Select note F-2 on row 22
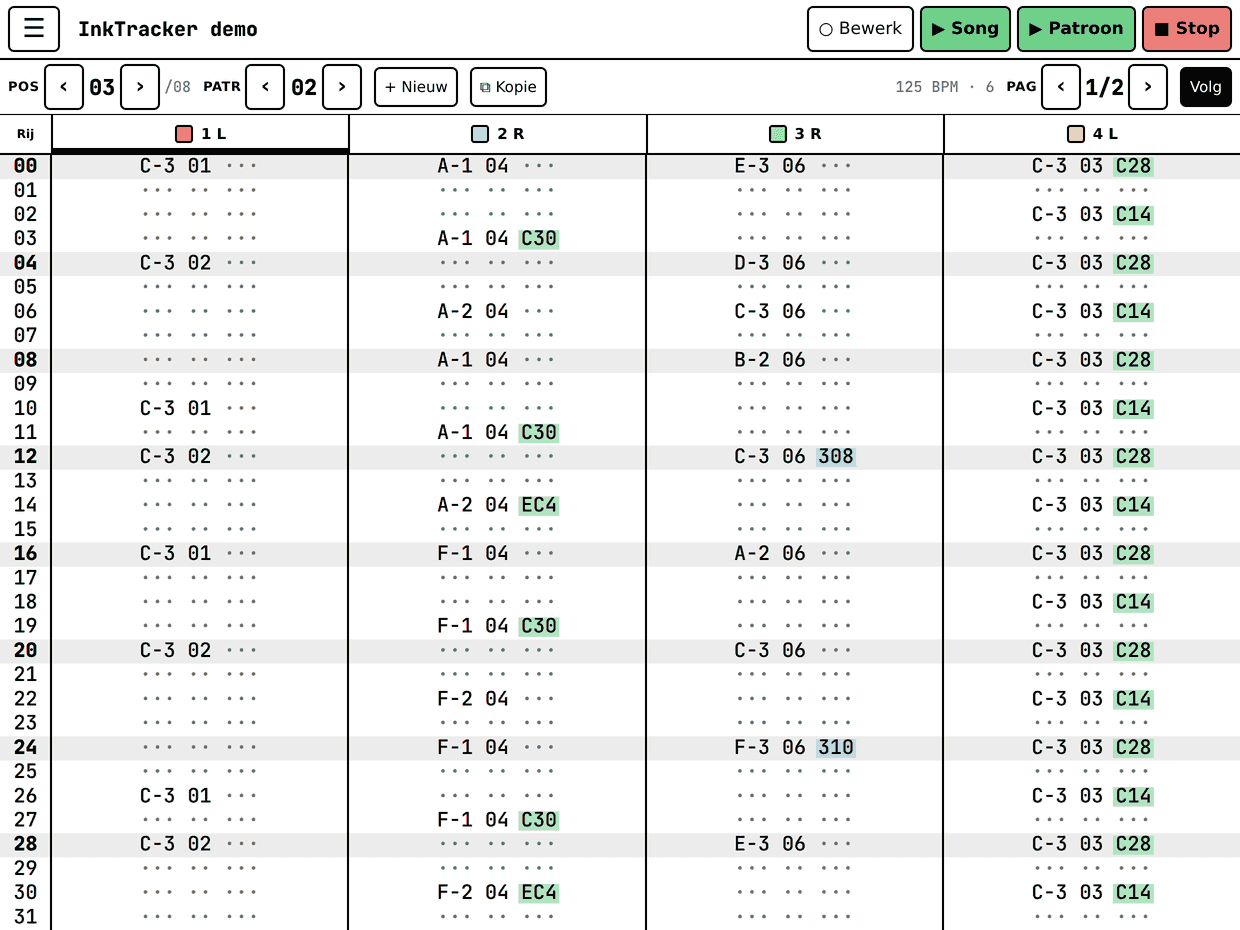 click(x=455, y=699)
